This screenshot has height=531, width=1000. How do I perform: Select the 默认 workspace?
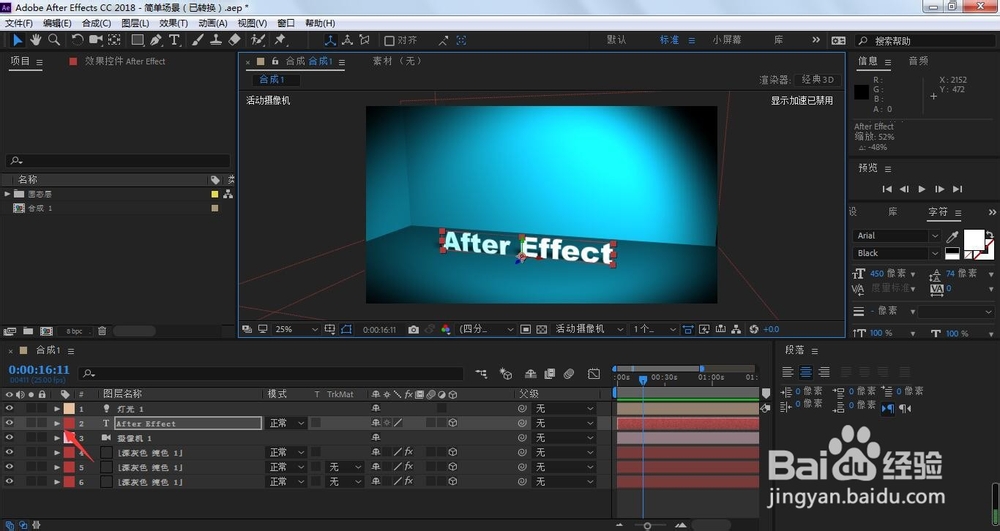(616, 40)
